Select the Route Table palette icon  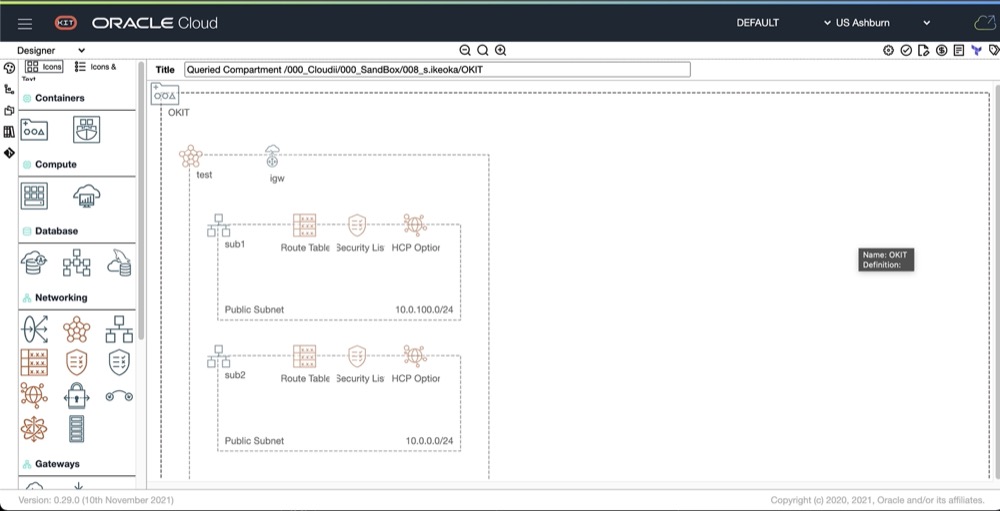point(34,362)
